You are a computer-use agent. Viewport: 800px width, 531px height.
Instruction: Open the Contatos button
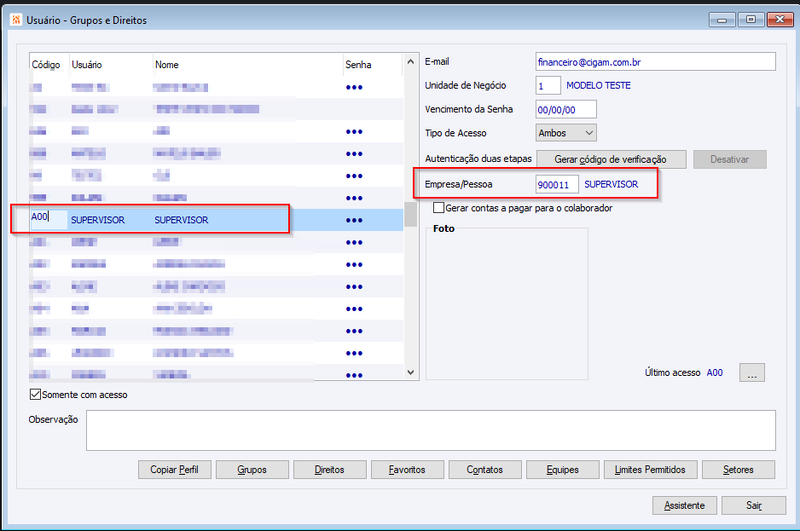point(485,469)
